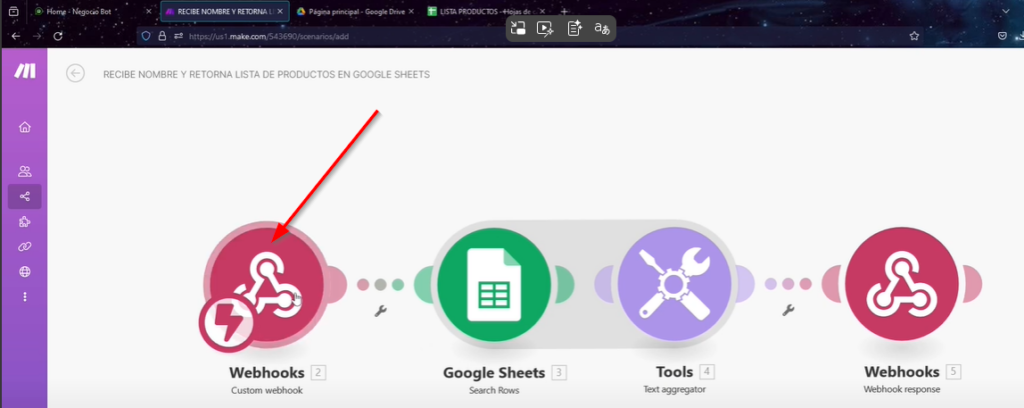Close the LISTA PRODUCTOS tab
This screenshot has height=408, width=1024.
point(544,11)
